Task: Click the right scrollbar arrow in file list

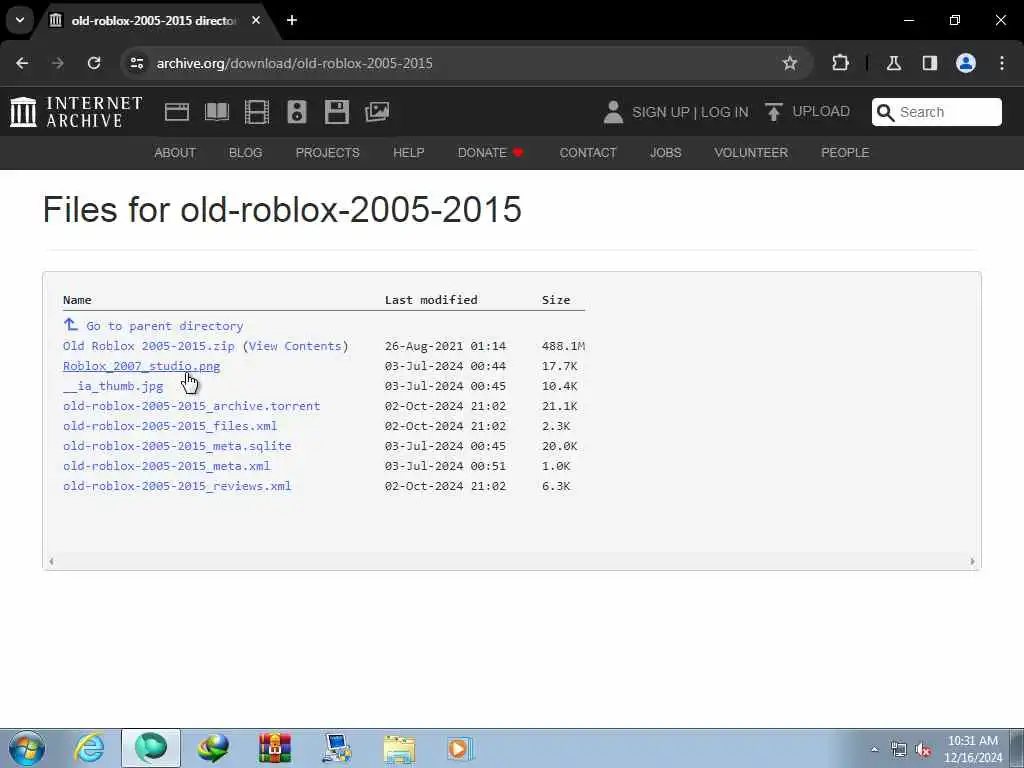Action: pyautogui.click(x=972, y=562)
